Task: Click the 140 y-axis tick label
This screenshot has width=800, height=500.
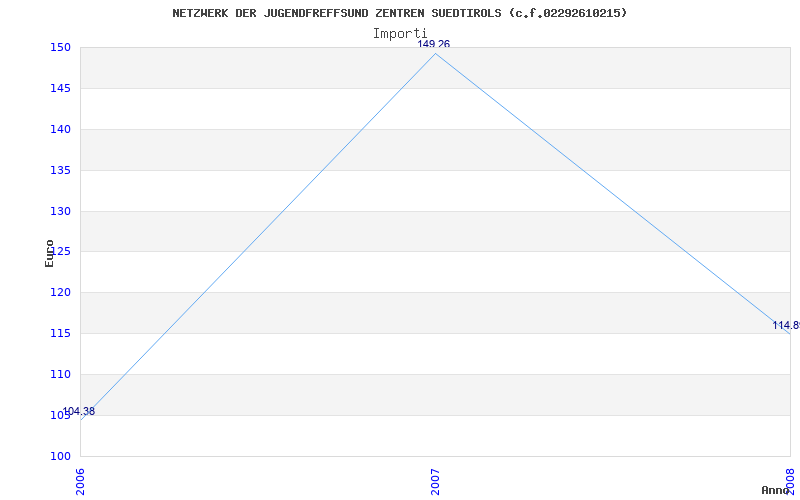Action: (60, 130)
